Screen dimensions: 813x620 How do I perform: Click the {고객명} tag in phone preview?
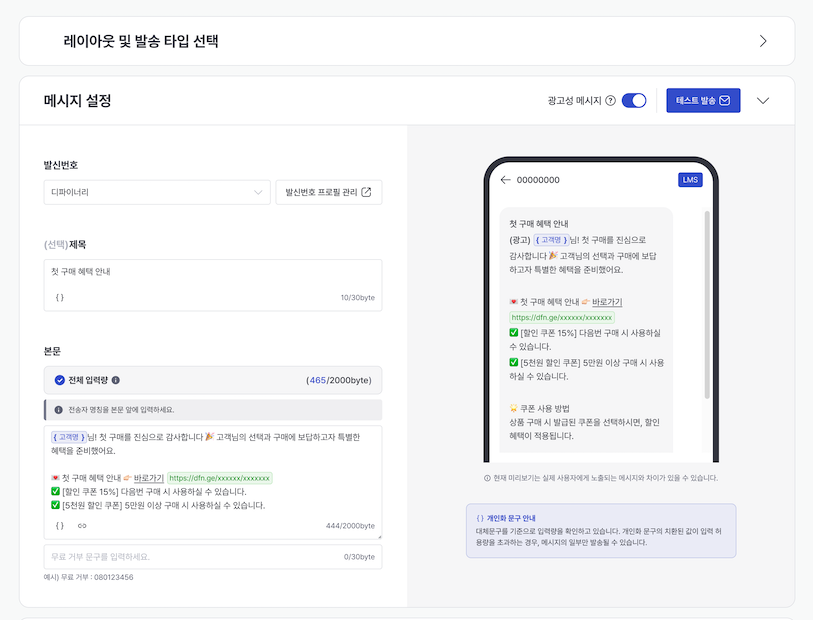(x=551, y=240)
